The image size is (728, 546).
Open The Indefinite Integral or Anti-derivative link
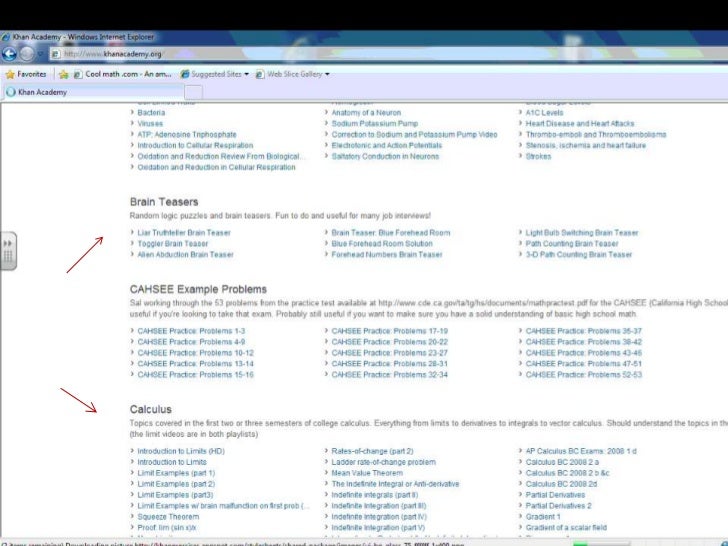(395, 484)
